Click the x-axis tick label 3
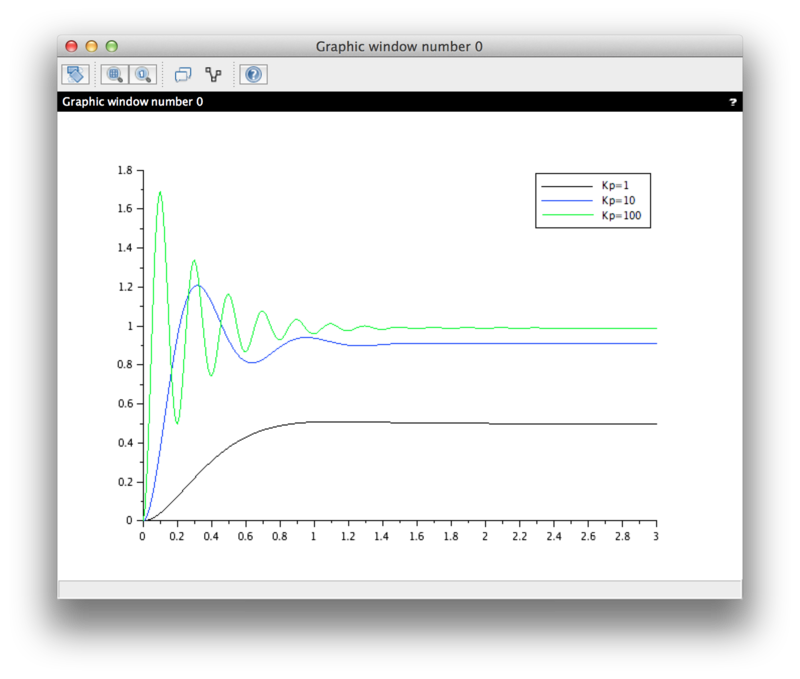Image resolution: width=800 pixels, height=679 pixels. coord(656,537)
